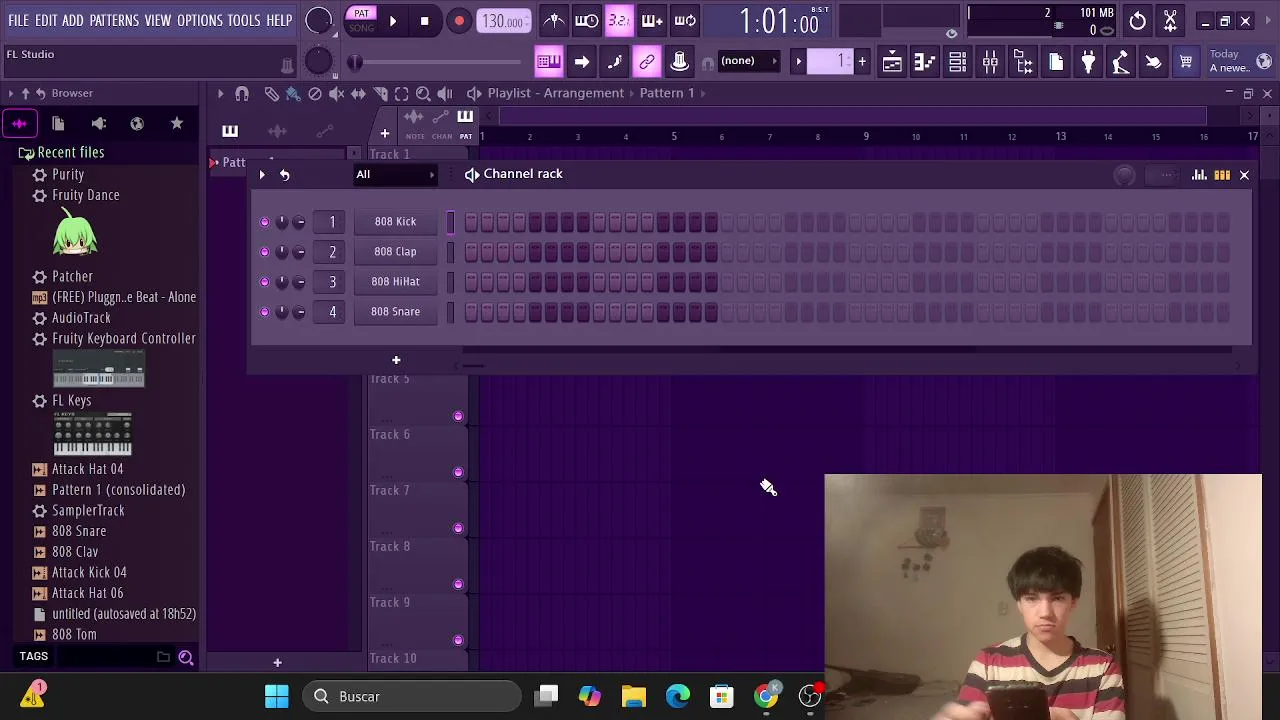Open the PATTERNS menu
This screenshot has height=720, width=1280.
pos(114,20)
